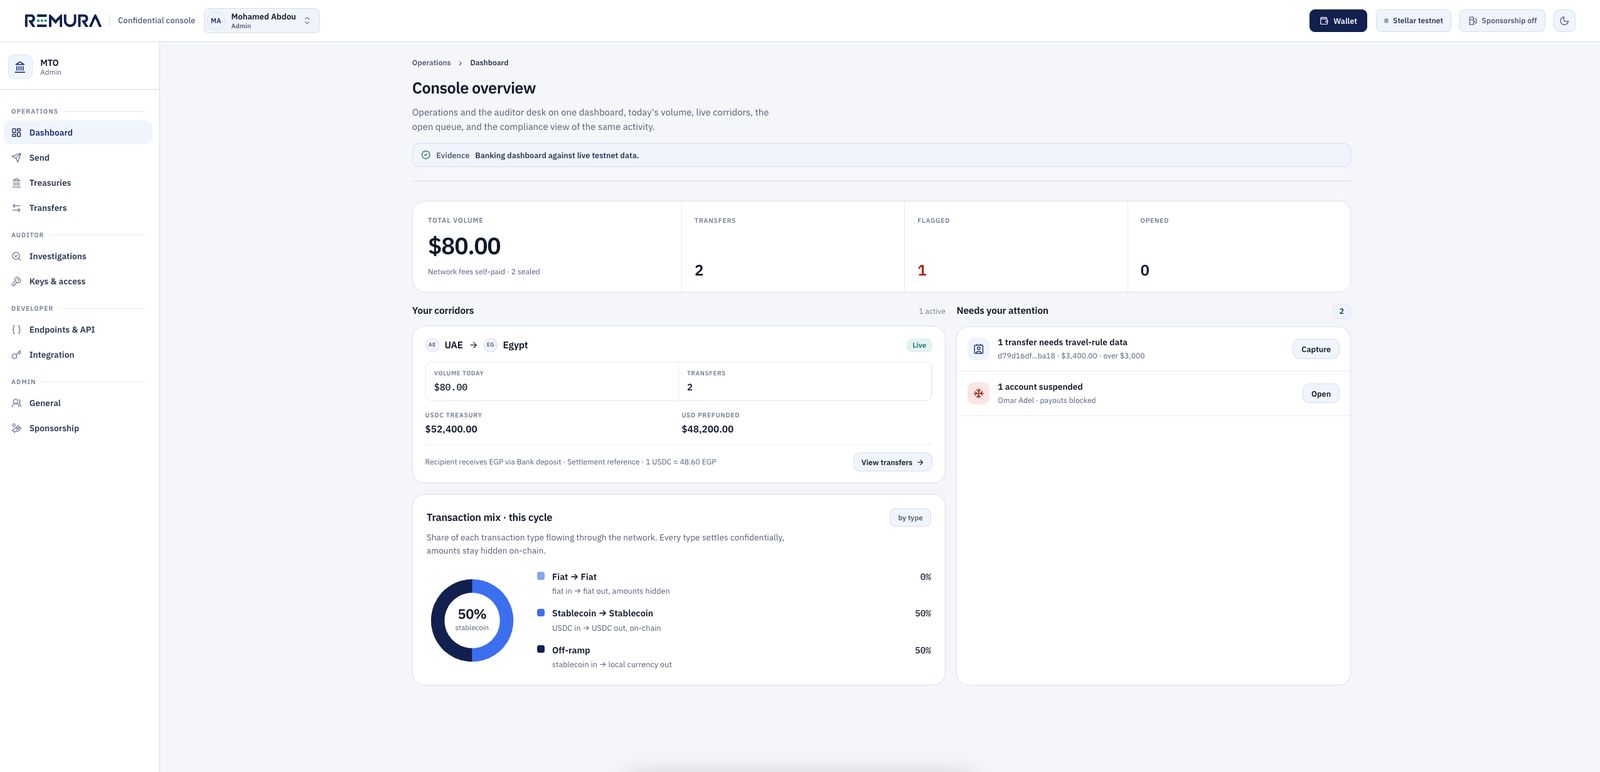This screenshot has width=1600, height=772.
Task: Switch the Stellar testnet network indicator
Action: pyautogui.click(x=1413, y=20)
